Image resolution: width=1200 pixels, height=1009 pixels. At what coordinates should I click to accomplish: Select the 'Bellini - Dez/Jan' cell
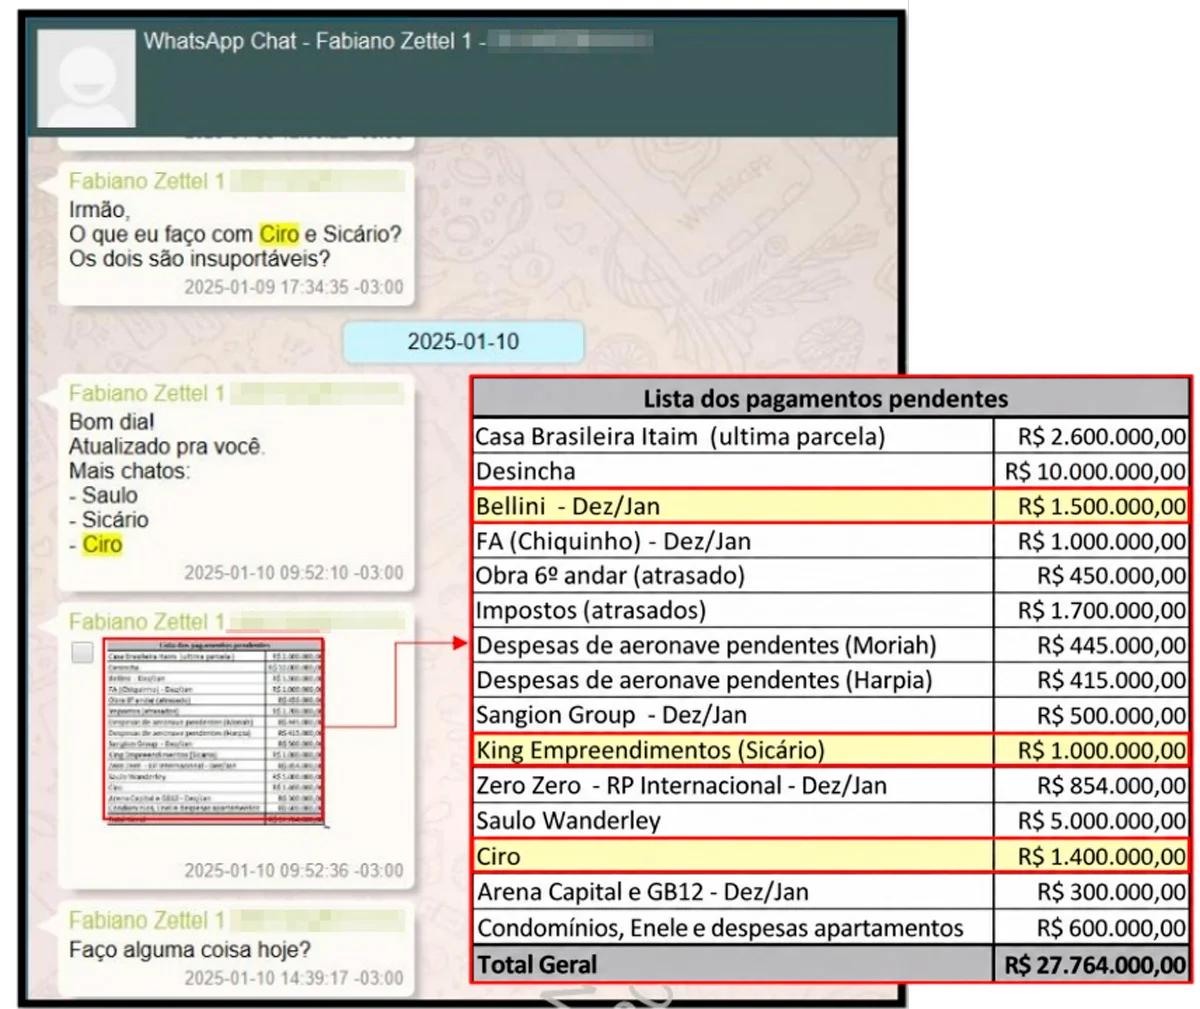pos(733,506)
